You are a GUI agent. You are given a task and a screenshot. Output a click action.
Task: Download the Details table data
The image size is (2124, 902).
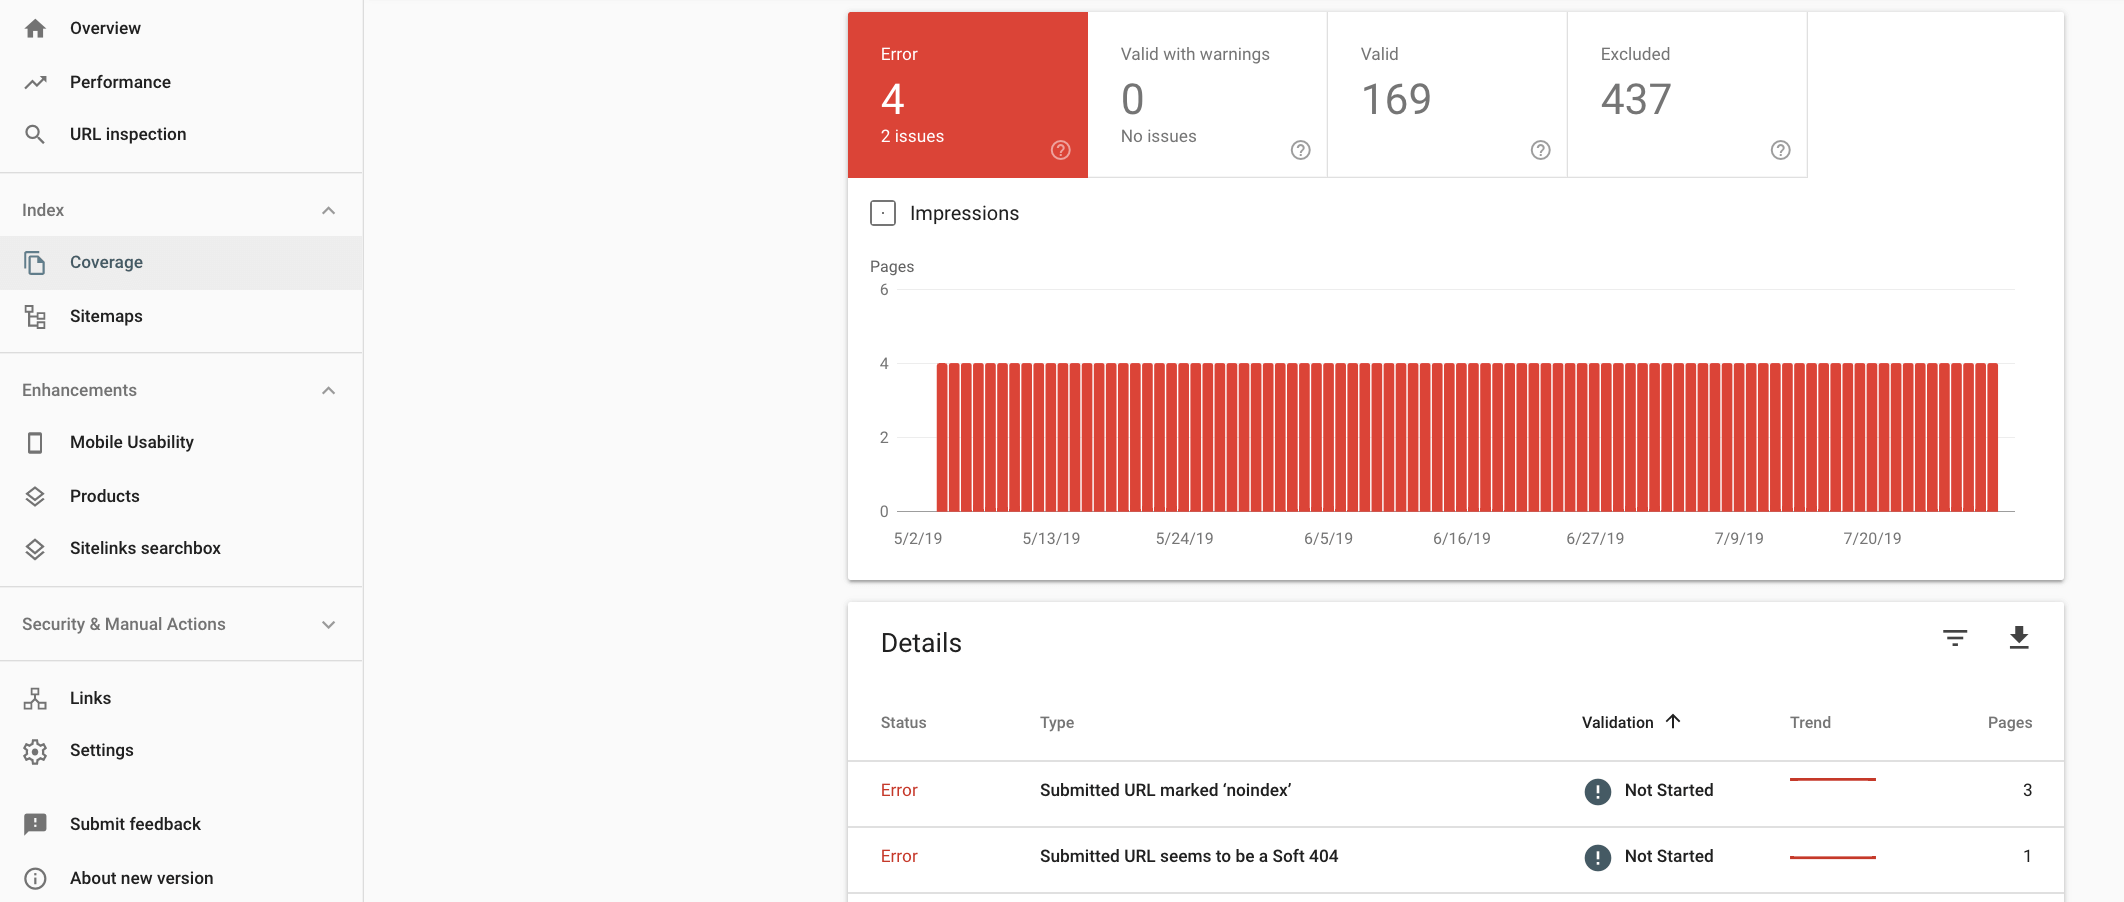pyautogui.click(x=2019, y=638)
